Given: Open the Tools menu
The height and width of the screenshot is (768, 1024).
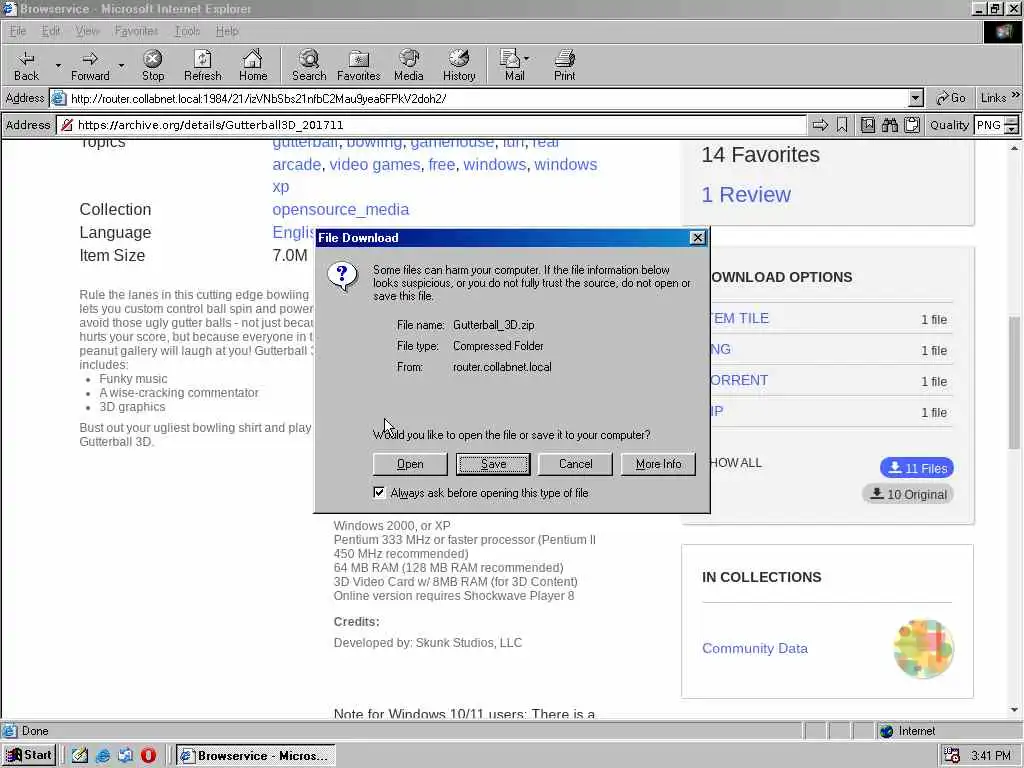Looking at the screenshot, I should (x=187, y=31).
